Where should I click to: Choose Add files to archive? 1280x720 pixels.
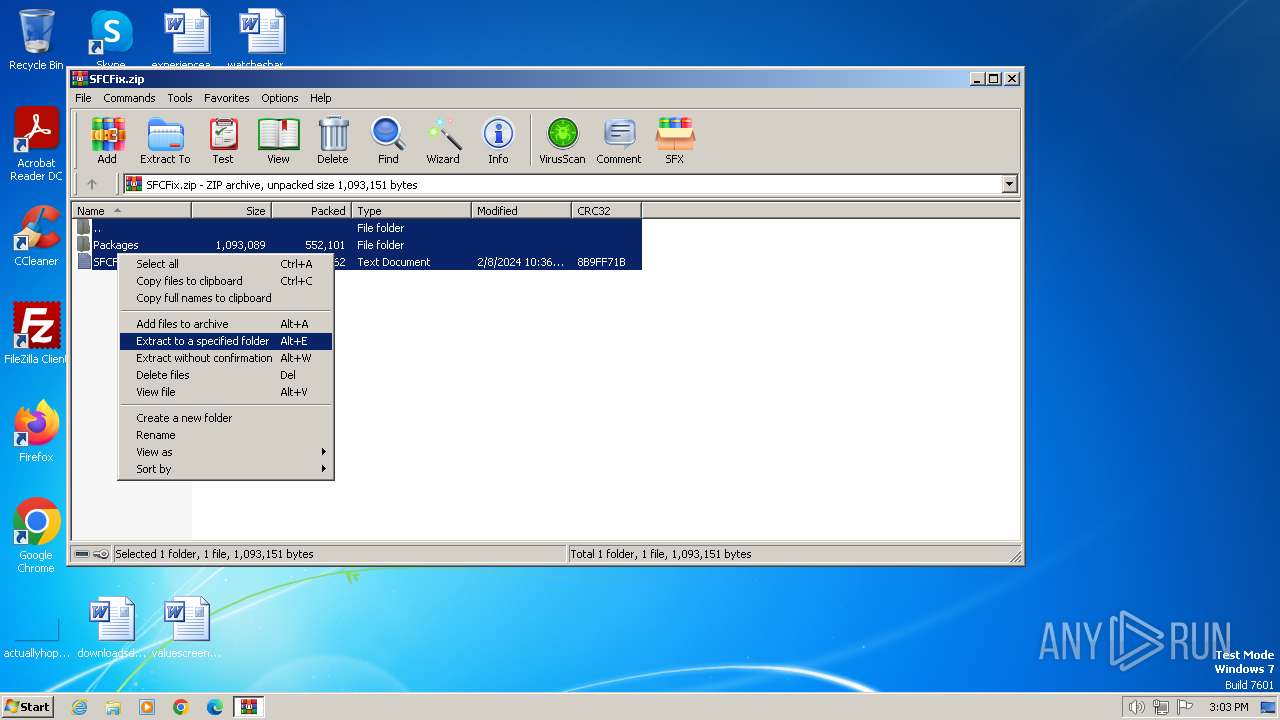226,324
